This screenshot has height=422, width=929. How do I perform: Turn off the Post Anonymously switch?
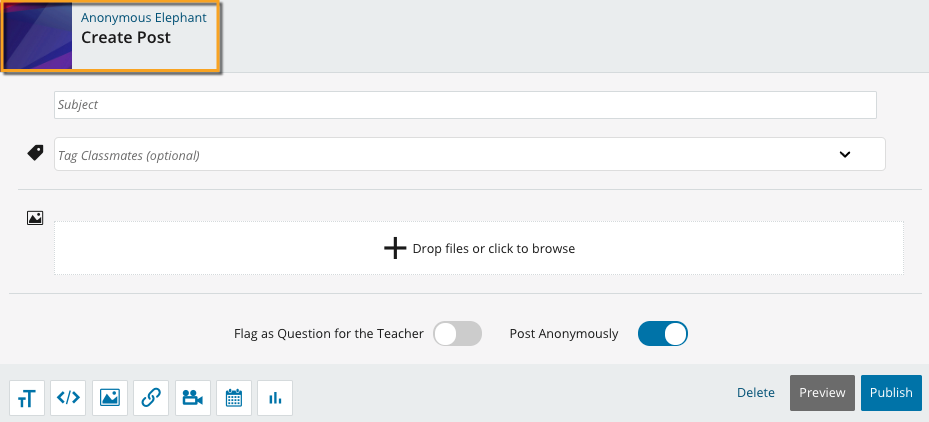point(663,334)
